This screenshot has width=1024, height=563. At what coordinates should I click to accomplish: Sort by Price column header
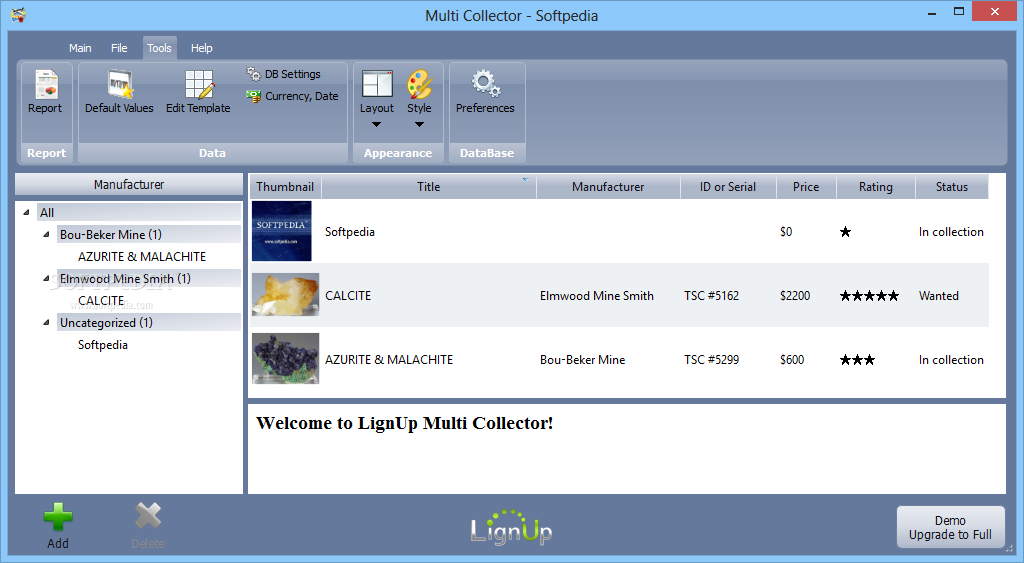[x=806, y=187]
